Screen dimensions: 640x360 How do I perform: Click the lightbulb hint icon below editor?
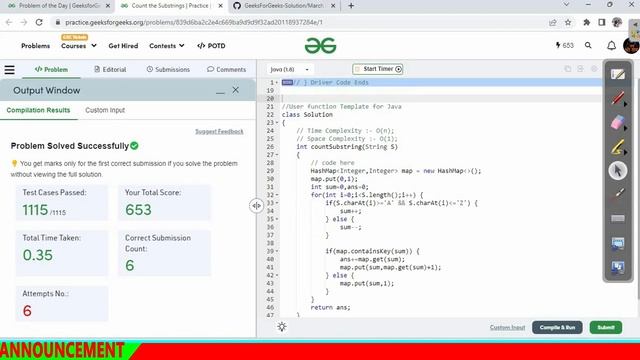pos(282,327)
